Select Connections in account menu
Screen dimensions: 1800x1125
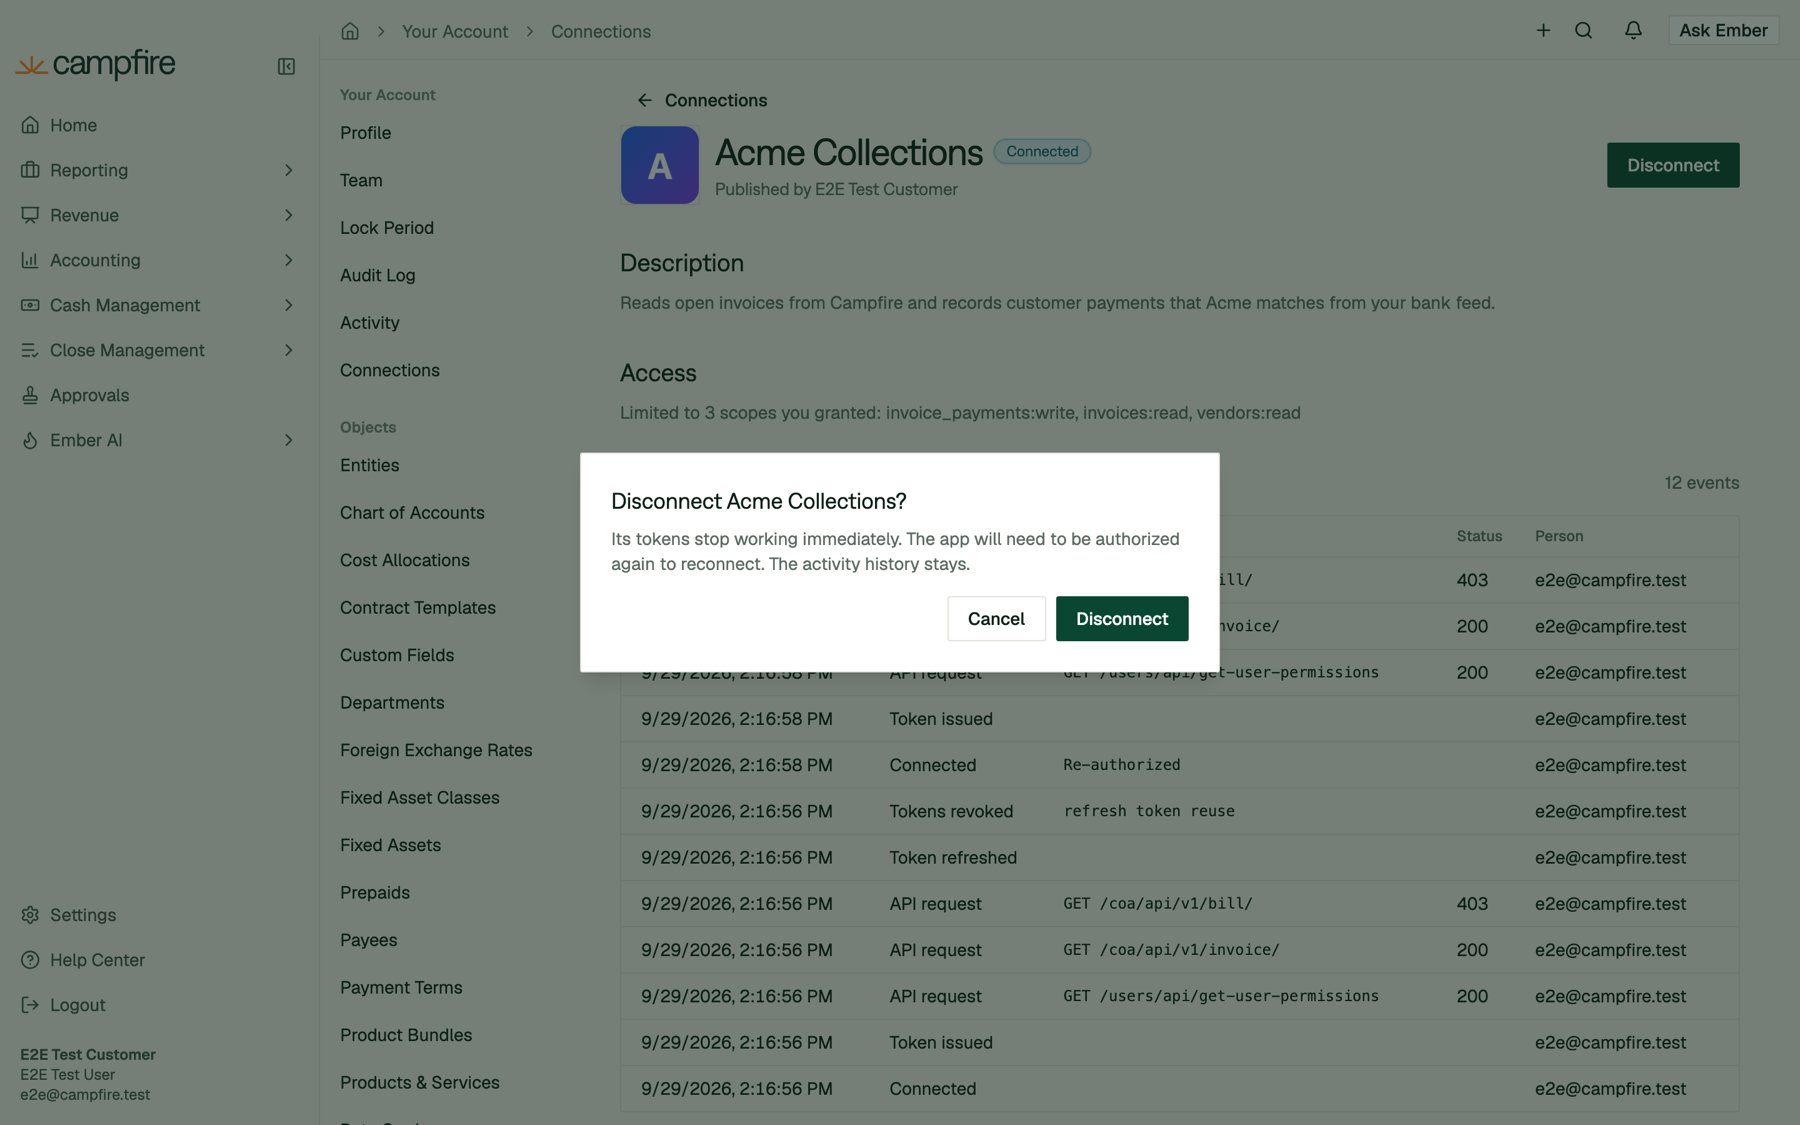390,370
